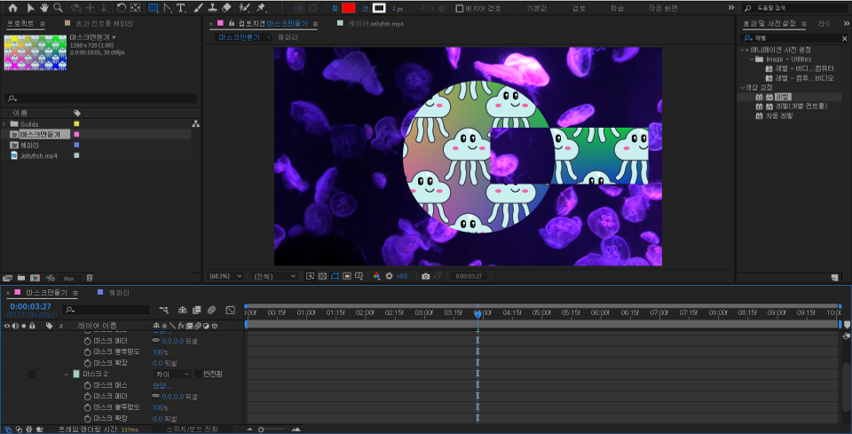Click the reset exposure icon
The width and height of the screenshot is (852, 434).
tap(389, 276)
